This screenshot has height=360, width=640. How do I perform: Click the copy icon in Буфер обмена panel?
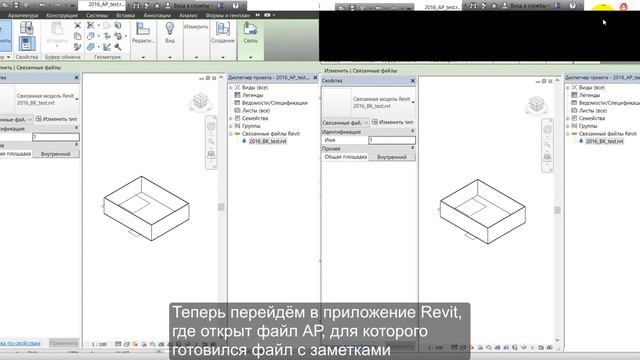(78, 36)
